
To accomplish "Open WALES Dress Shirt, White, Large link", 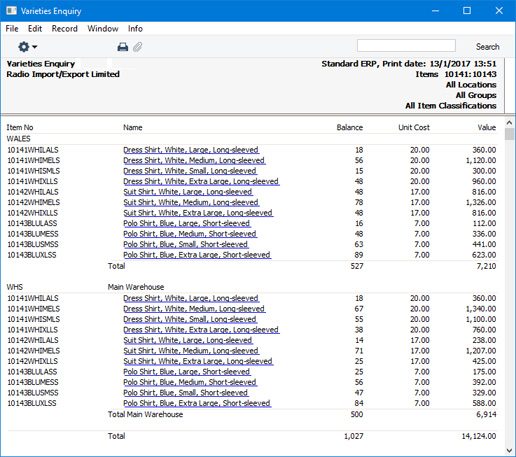I will [191, 150].
